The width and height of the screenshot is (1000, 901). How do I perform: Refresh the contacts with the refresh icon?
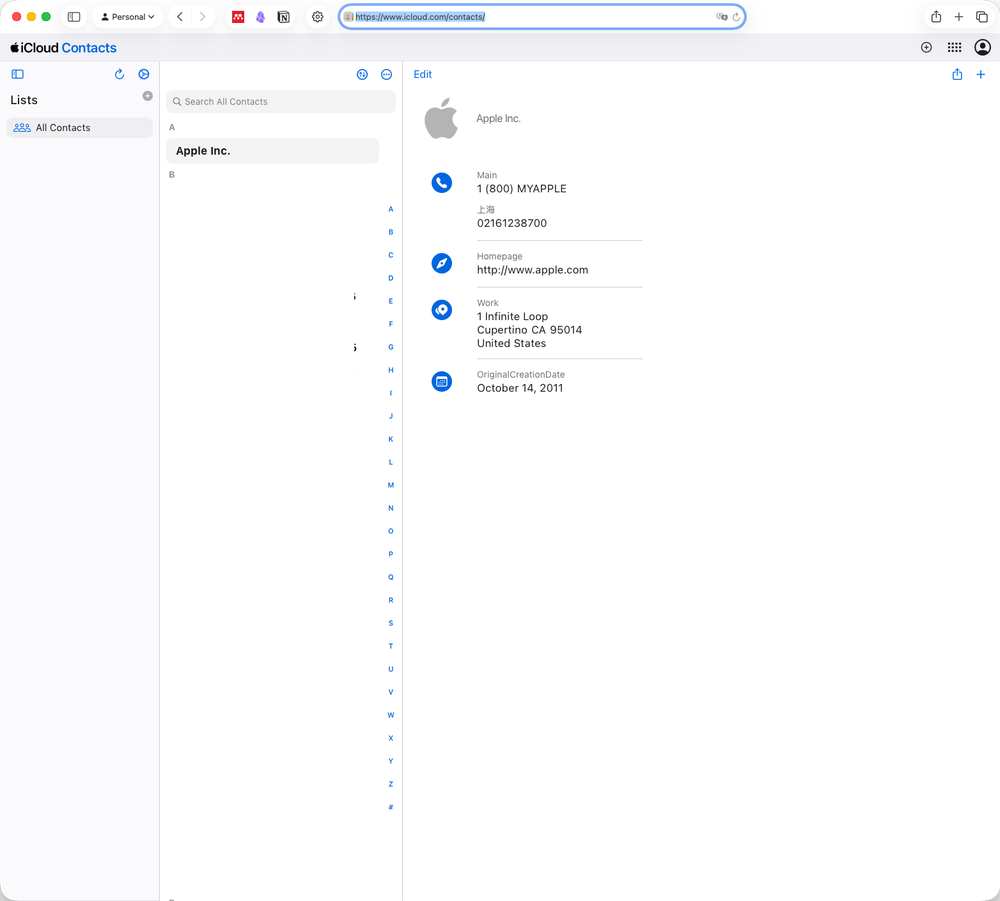click(x=119, y=75)
